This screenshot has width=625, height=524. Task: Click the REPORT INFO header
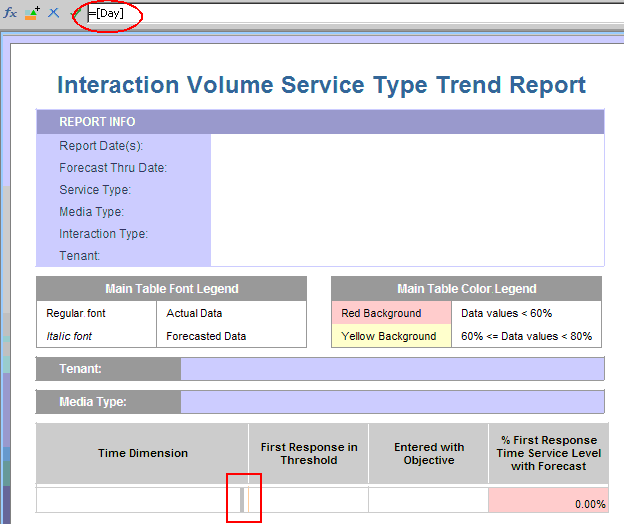coord(320,122)
